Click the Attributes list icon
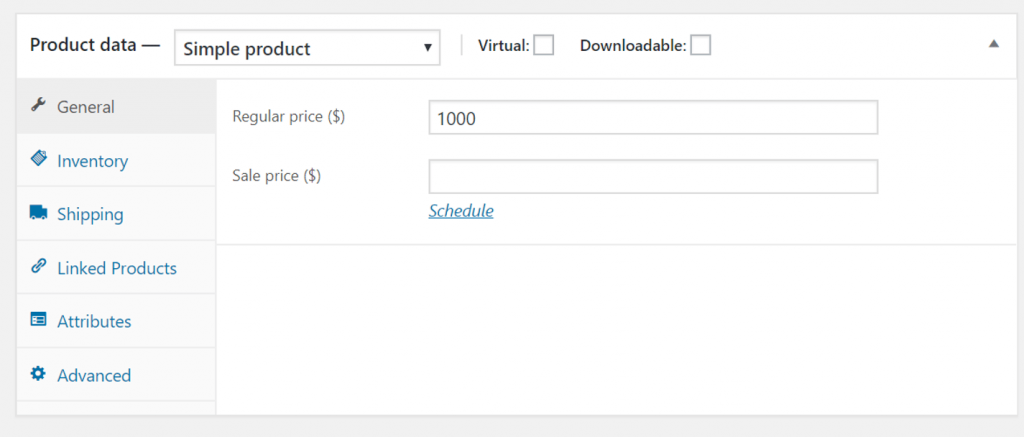 [38, 321]
